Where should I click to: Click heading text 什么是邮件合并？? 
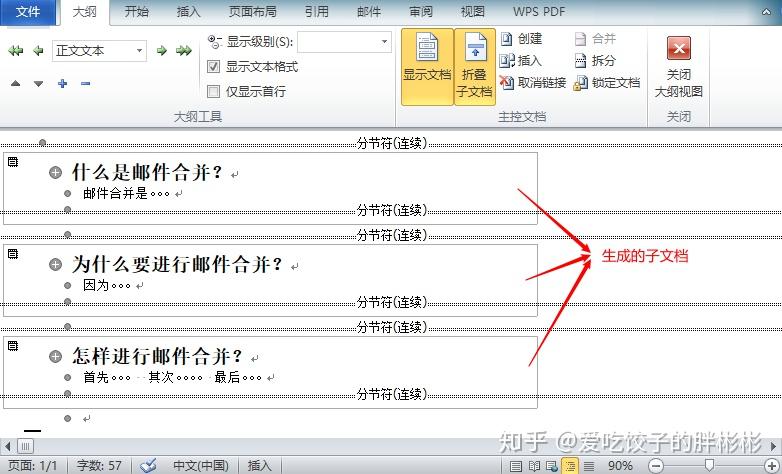click(148, 173)
